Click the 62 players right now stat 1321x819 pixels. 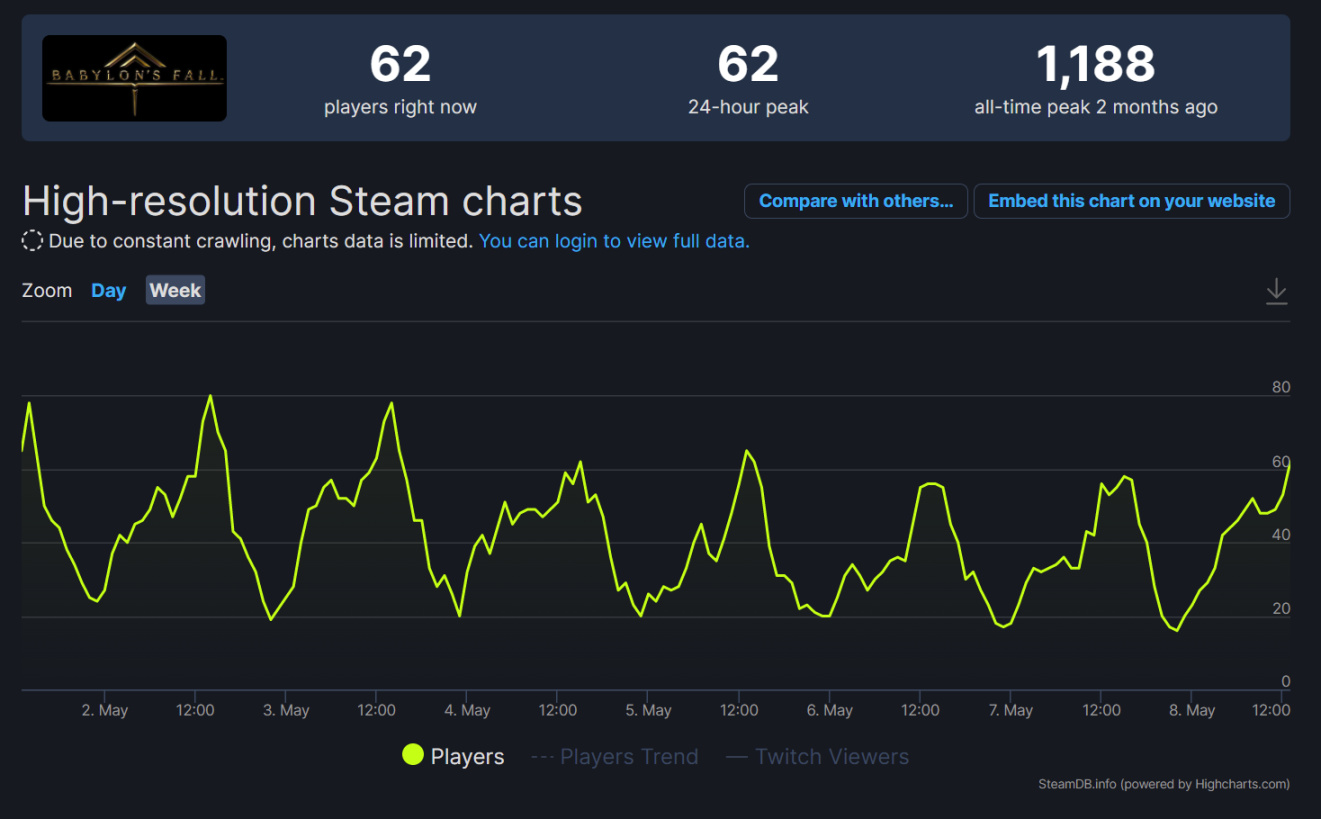[400, 79]
